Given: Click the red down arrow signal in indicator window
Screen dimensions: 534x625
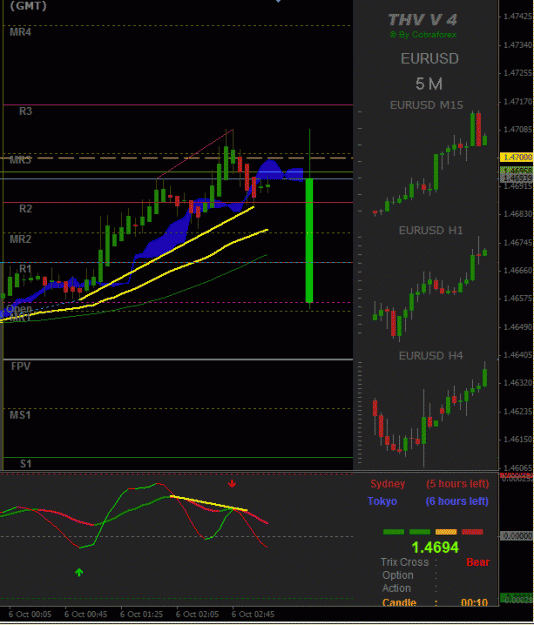Looking at the screenshot, I should tap(232, 484).
